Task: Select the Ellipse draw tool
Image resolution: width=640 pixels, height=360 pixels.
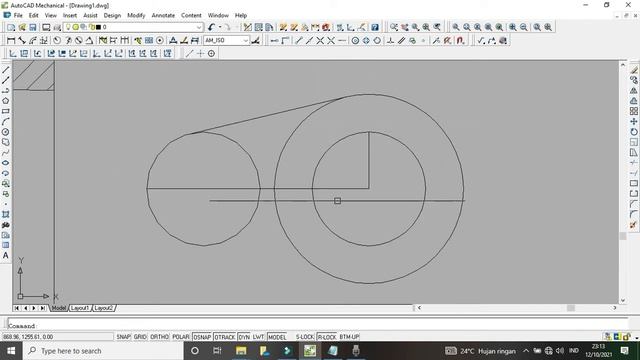Action: click(6, 163)
